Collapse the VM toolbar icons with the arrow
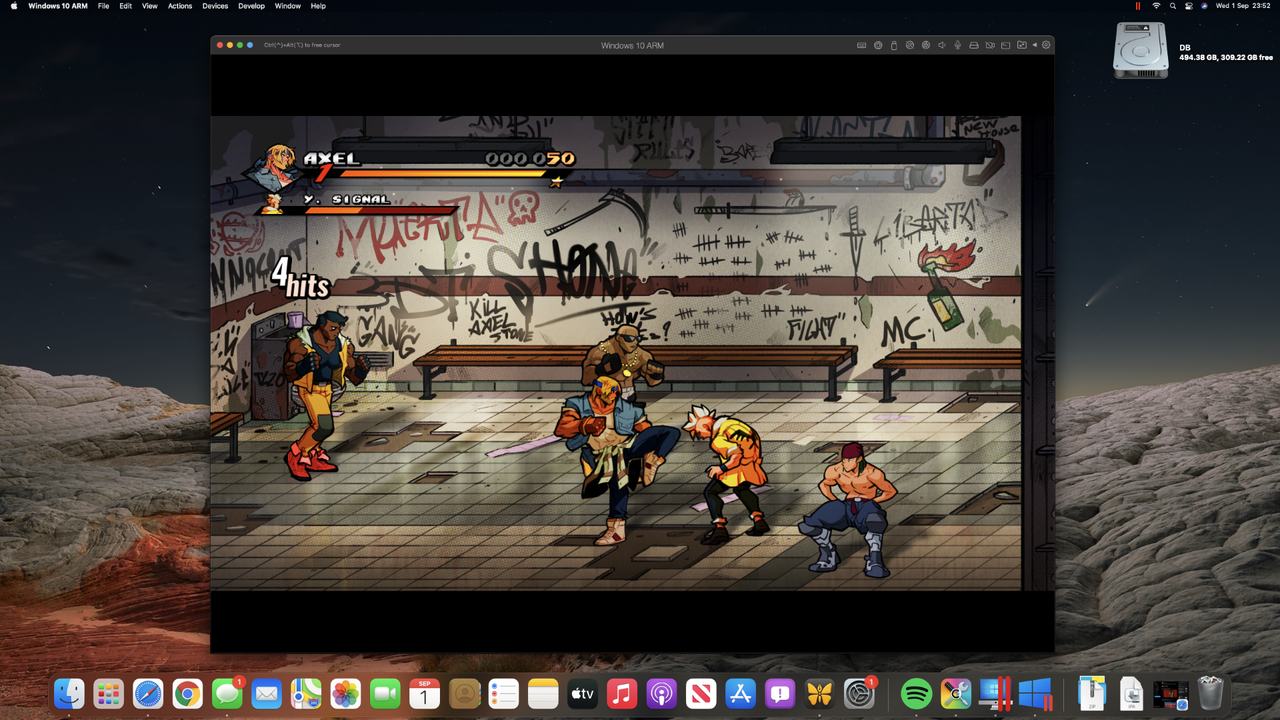Viewport: 1280px width, 720px height. click(1035, 45)
